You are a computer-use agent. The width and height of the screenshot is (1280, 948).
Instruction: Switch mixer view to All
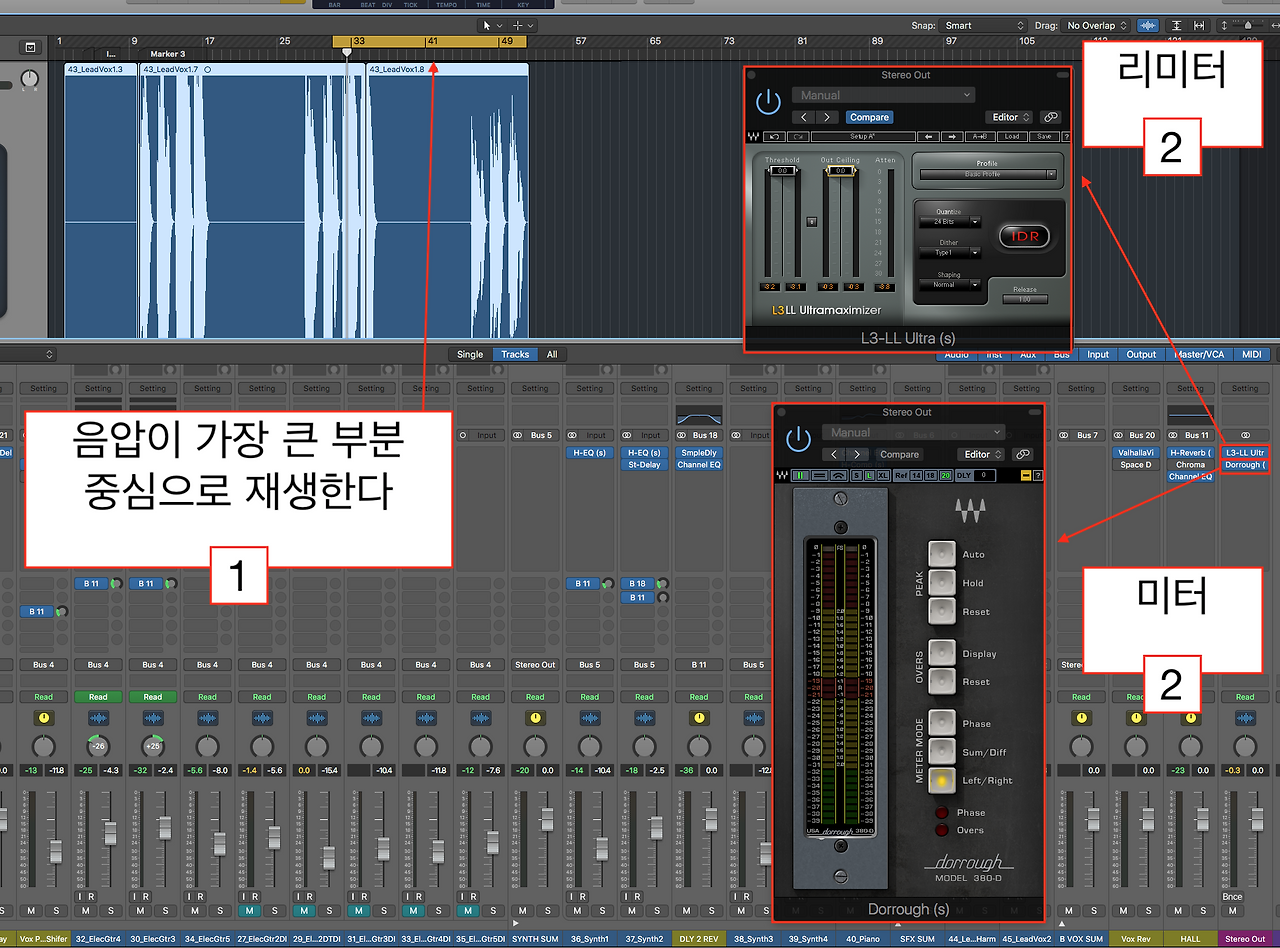pyautogui.click(x=551, y=354)
